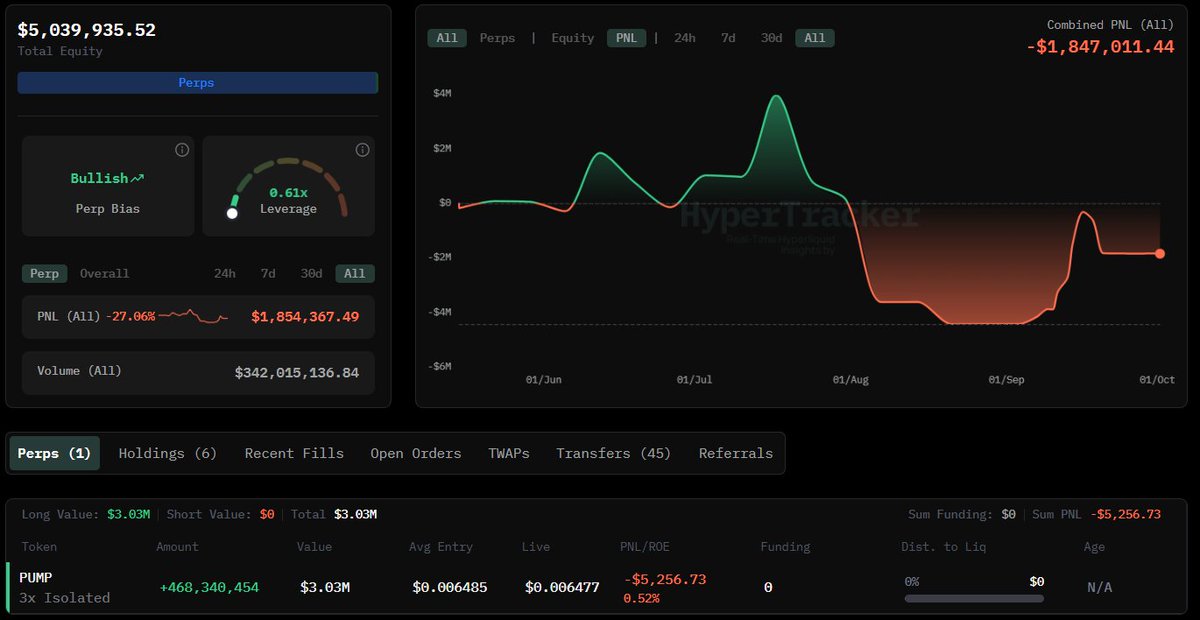This screenshot has width=1200, height=620.
Task: Sort positions by Avg Entry column header
Action: tap(441, 547)
